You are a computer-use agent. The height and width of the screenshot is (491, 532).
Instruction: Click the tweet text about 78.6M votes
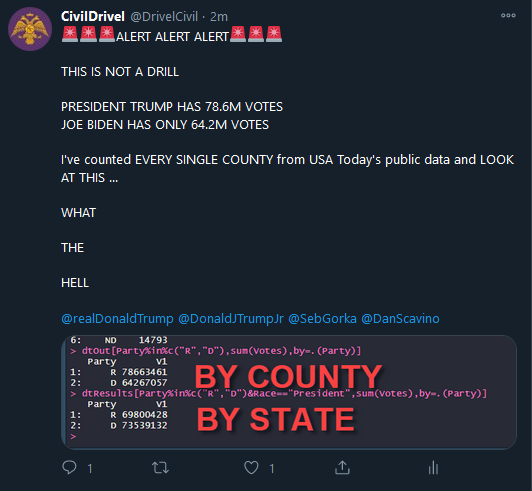pos(172,107)
